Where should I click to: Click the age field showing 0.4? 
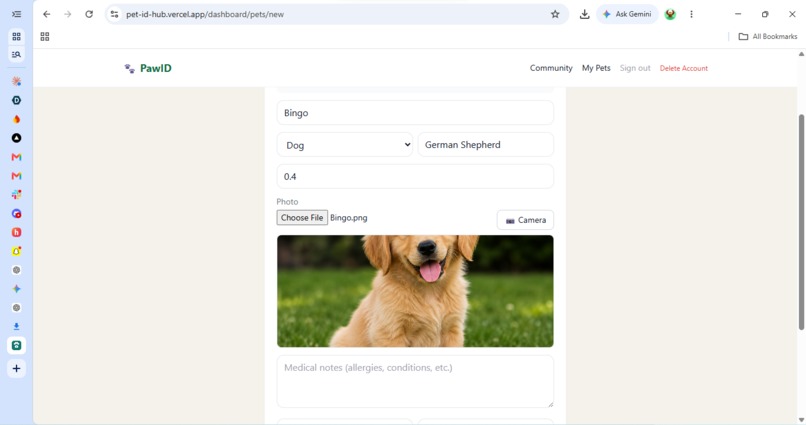point(415,176)
